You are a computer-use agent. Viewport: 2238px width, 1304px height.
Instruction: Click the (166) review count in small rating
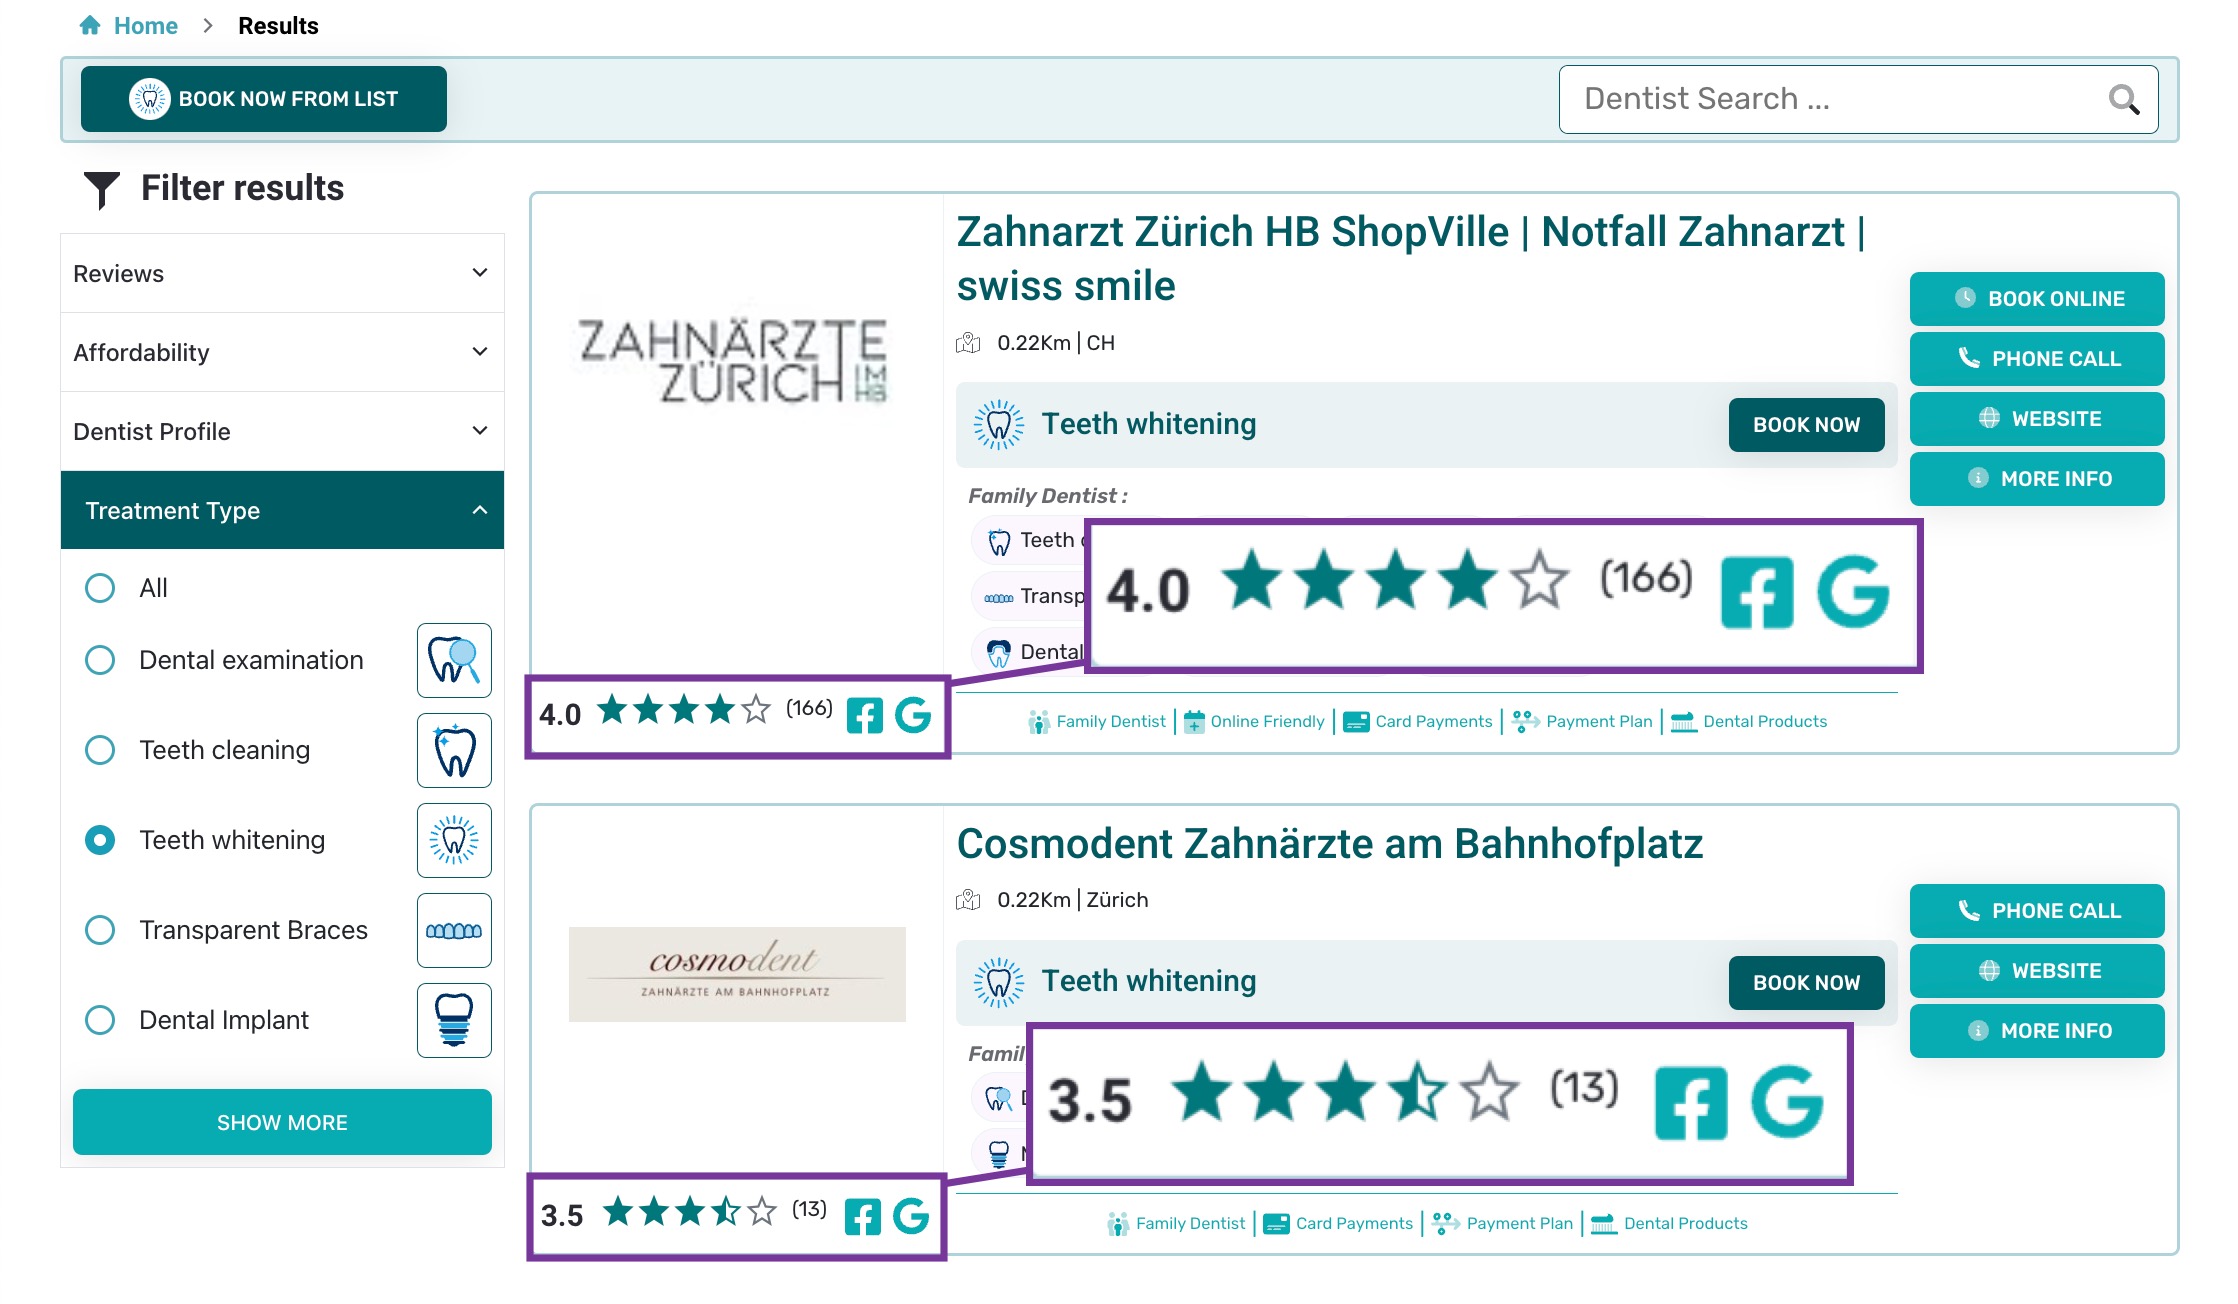(809, 708)
